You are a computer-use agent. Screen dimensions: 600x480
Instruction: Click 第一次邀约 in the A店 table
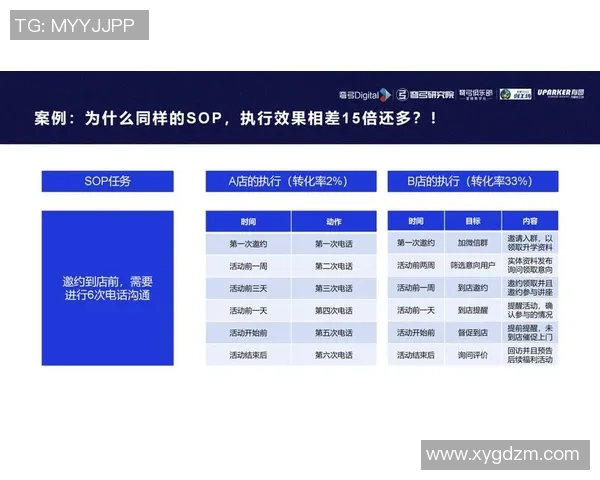point(248,244)
